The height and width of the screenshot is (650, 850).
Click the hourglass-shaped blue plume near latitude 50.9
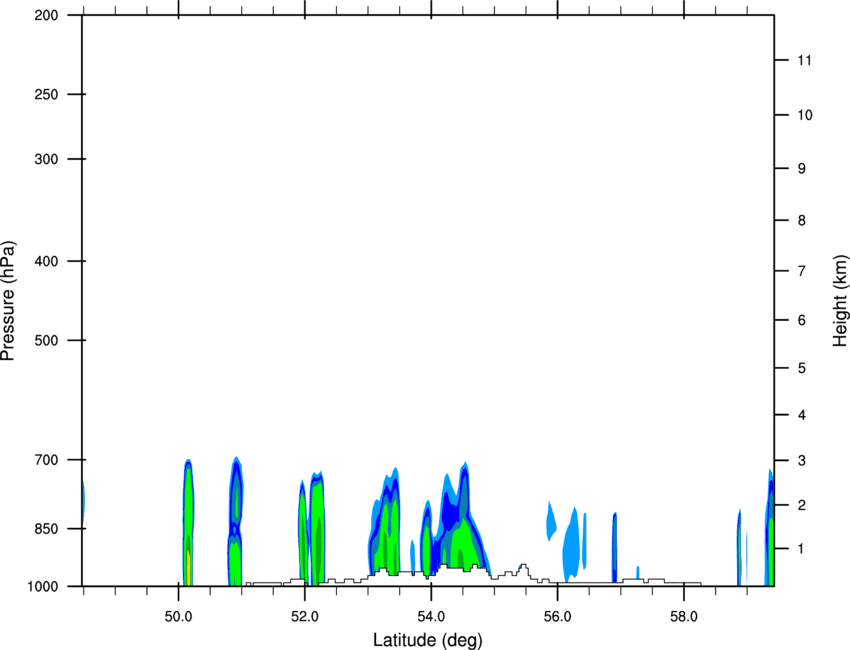235,522
